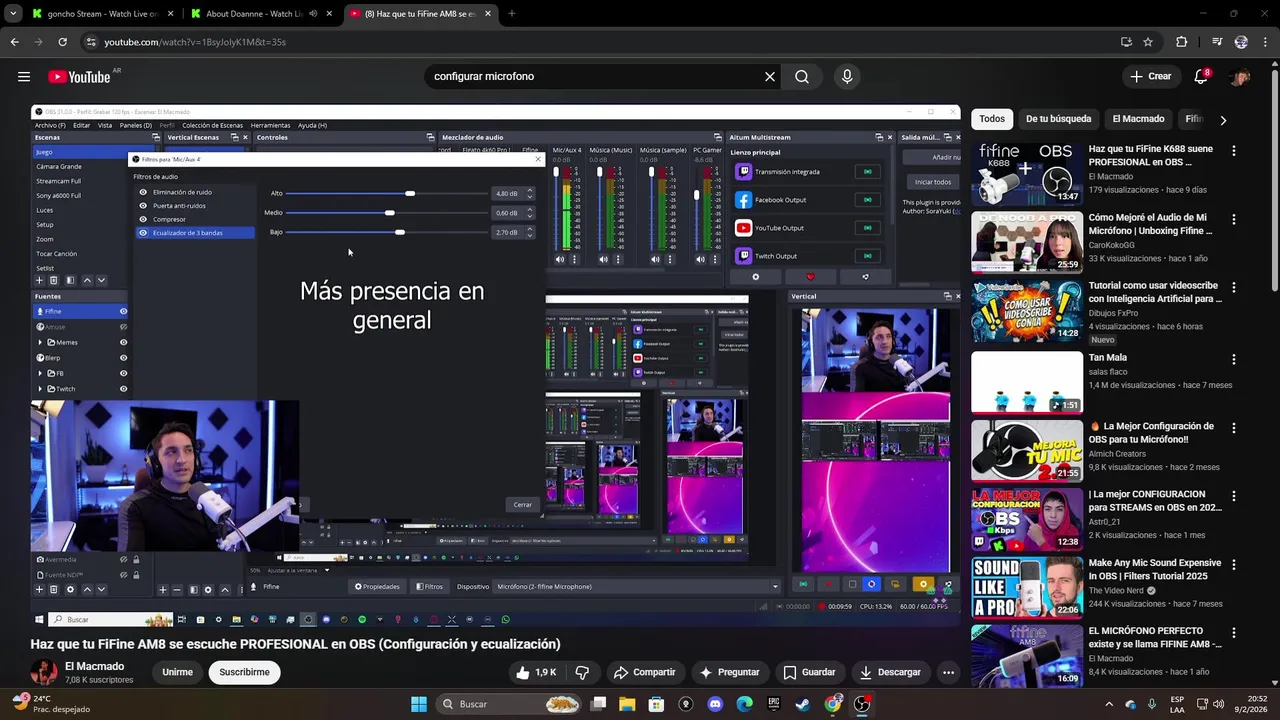This screenshot has height=720, width=1280.
Task: Open options for Make Any Mic video
Action: (x=1233, y=565)
